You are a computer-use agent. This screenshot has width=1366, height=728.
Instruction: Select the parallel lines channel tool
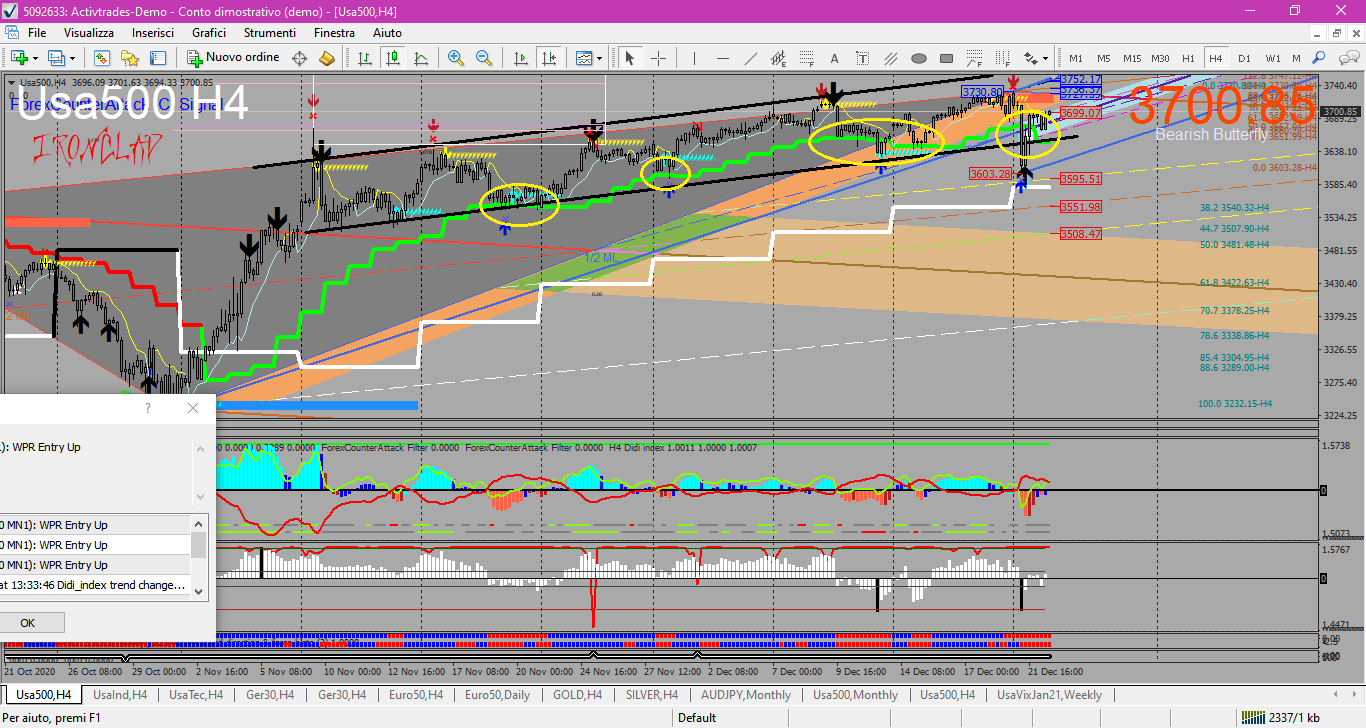tap(891, 58)
